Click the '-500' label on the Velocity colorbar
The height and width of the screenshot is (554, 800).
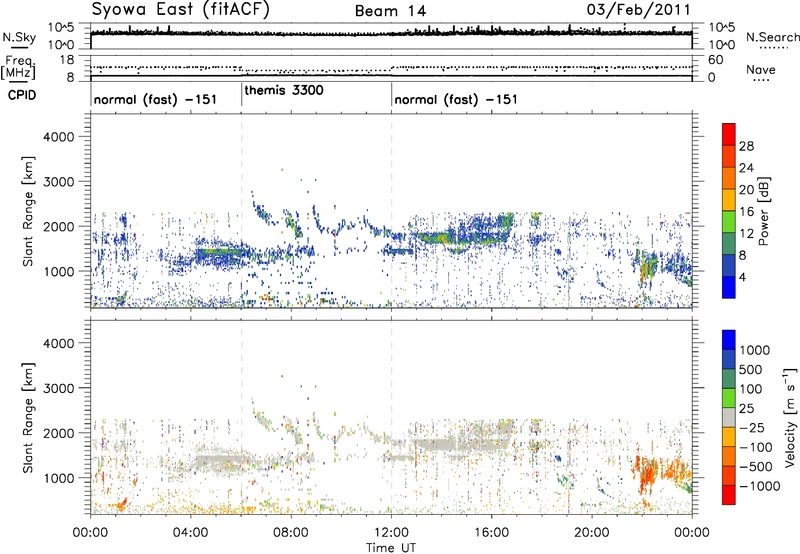[x=756, y=466]
